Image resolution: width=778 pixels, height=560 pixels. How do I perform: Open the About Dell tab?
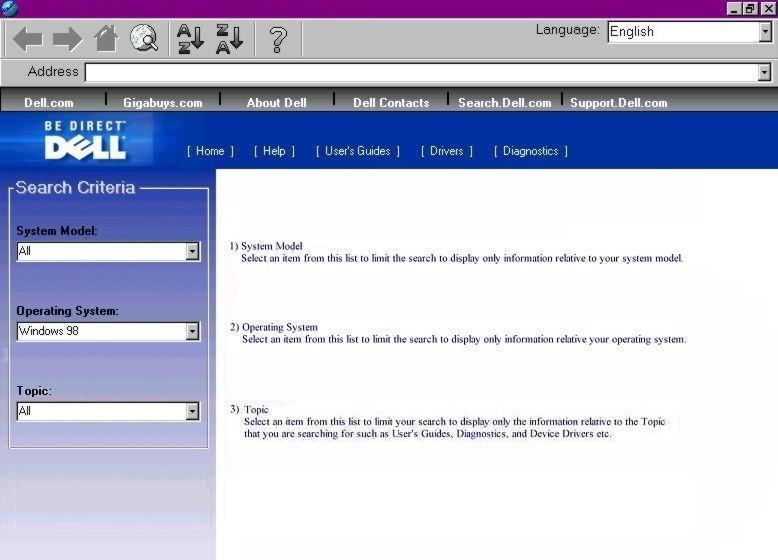pos(276,102)
